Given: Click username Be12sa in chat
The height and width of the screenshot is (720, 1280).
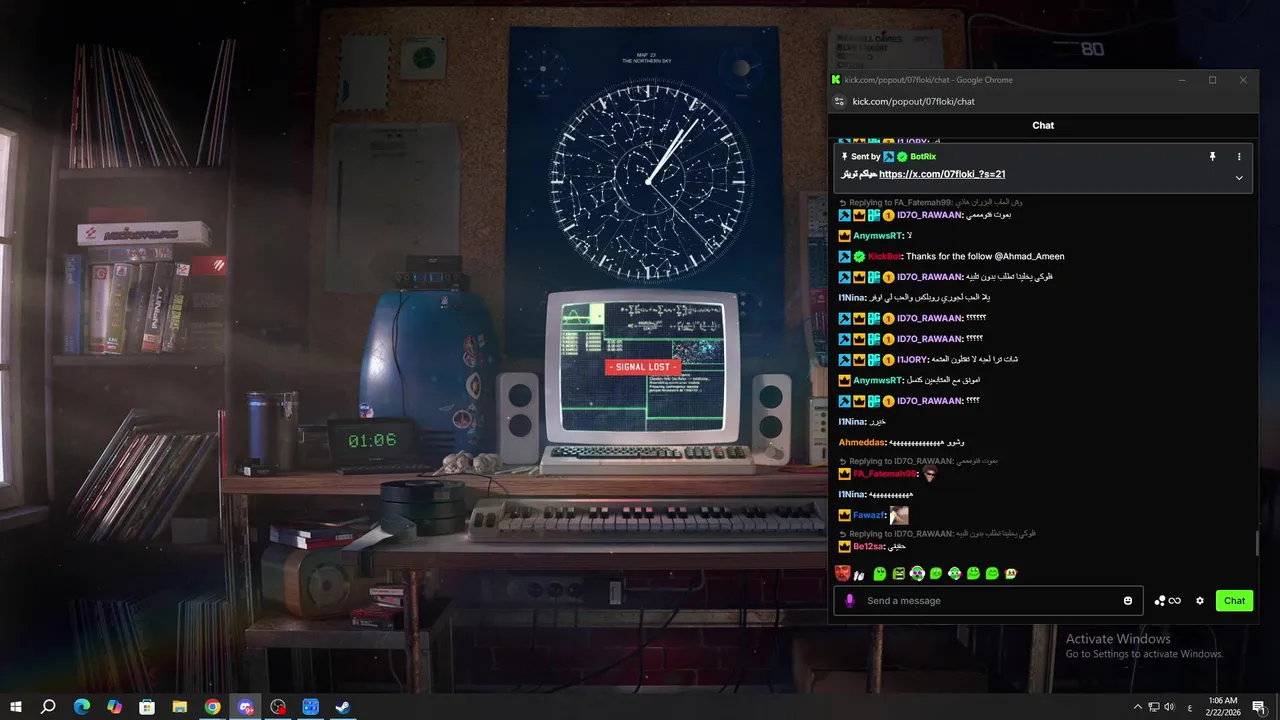Looking at the screenshot, I should point(868,546).
